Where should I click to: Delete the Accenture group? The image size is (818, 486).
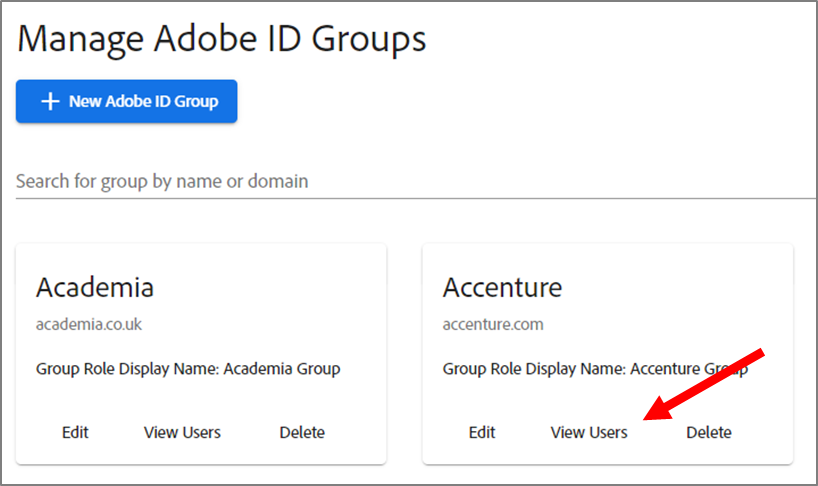pos(708,432)
